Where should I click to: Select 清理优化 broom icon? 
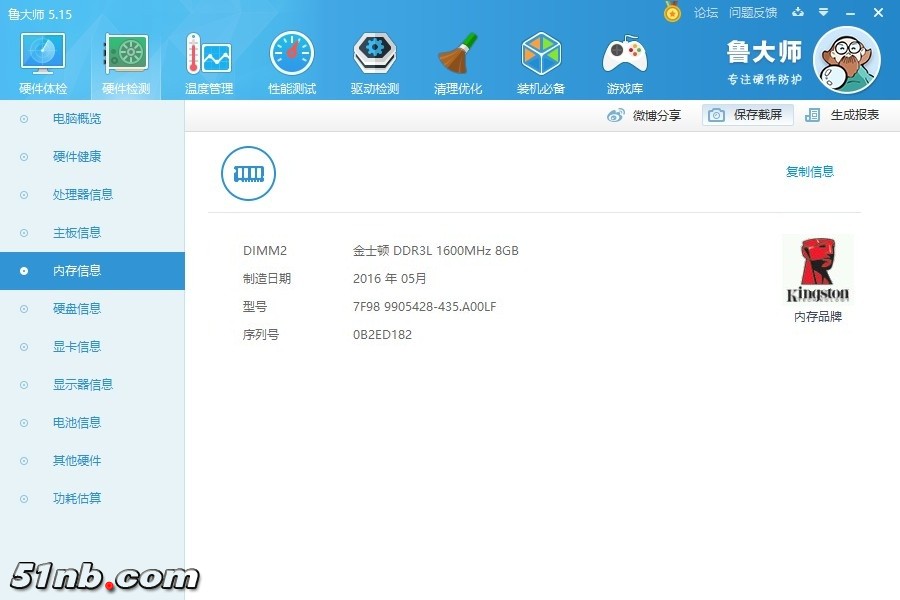(458, 55)
